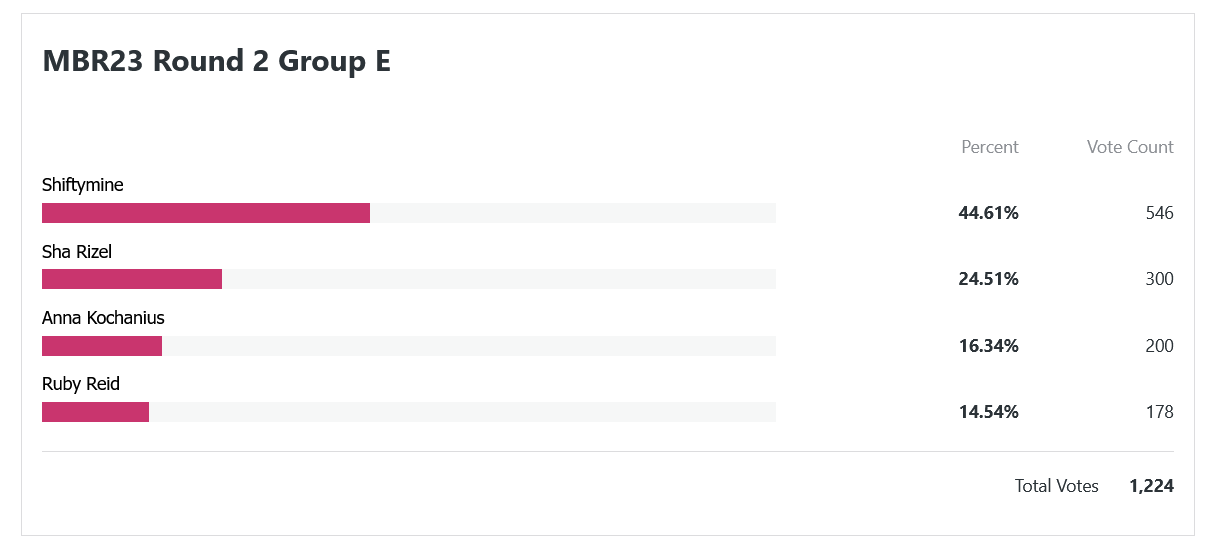Select the Shiftymine option label
Screen dimensions: 1211x550
tap(83, 185)
